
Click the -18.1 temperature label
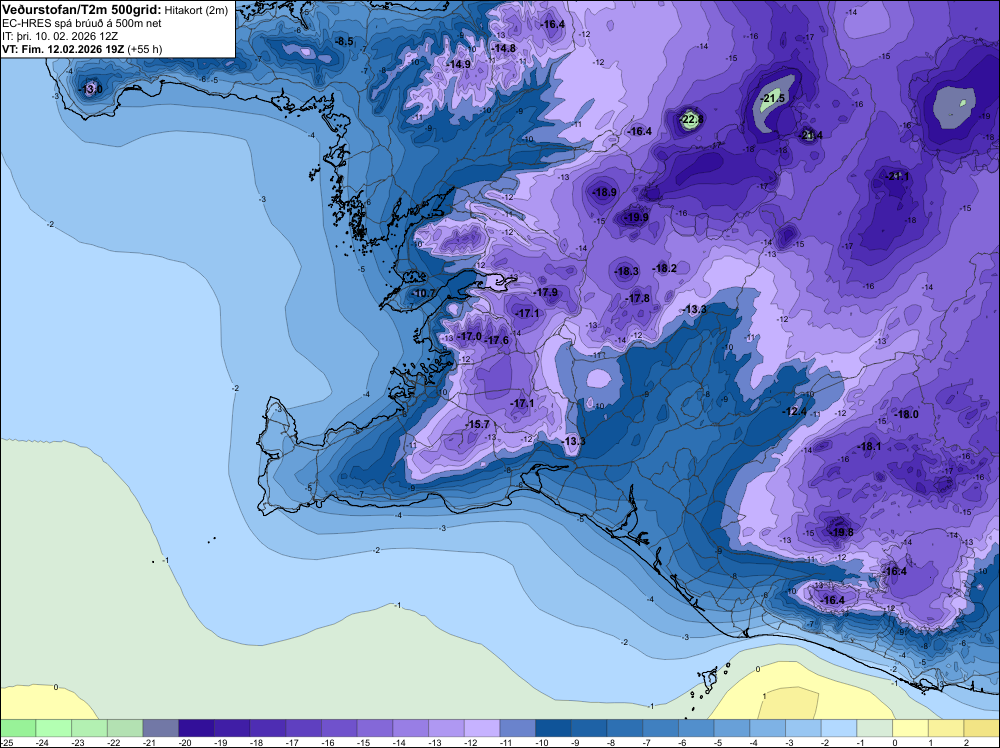click(869, 446)
